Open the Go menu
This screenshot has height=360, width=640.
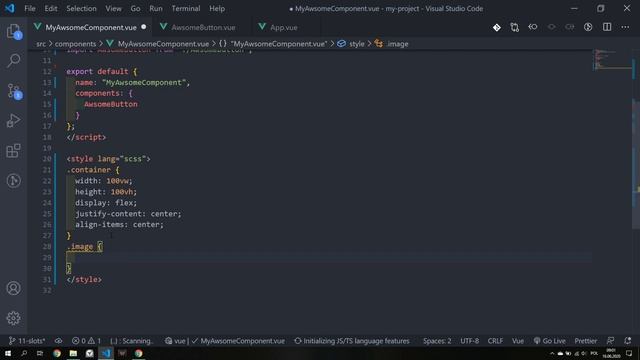(135, 8)
